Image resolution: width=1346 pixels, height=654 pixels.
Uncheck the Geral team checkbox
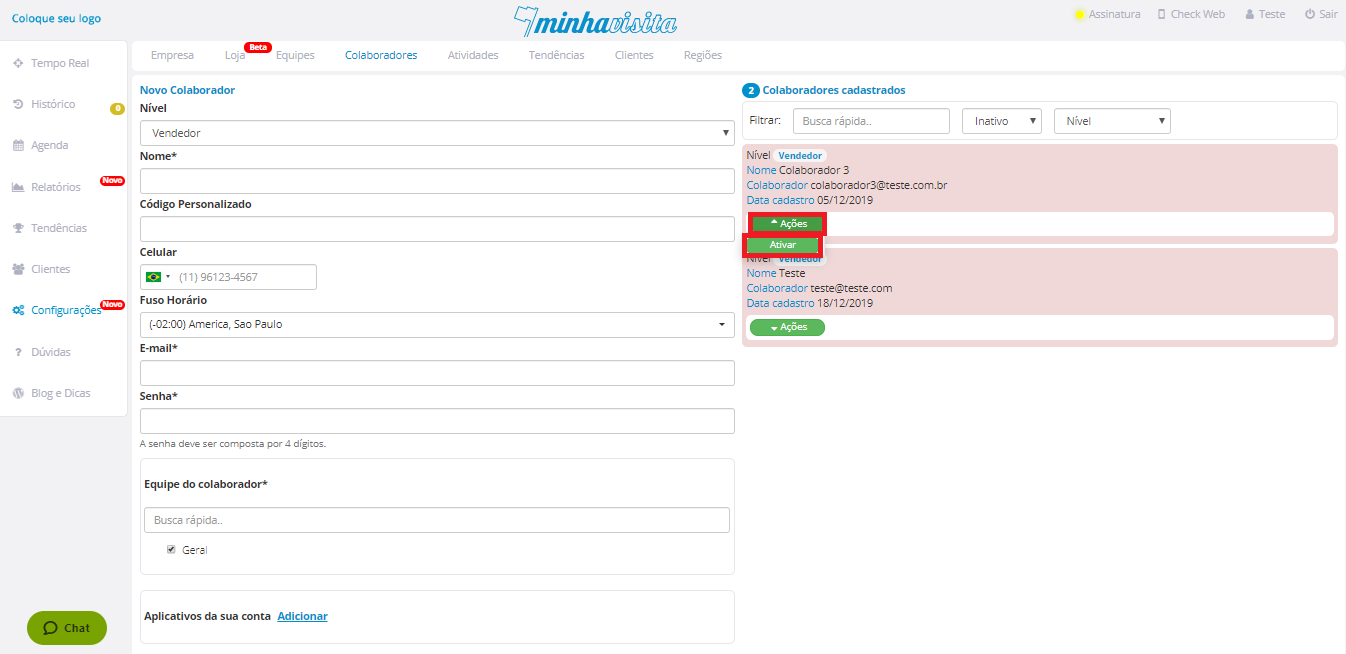click(x=171, y=549)
